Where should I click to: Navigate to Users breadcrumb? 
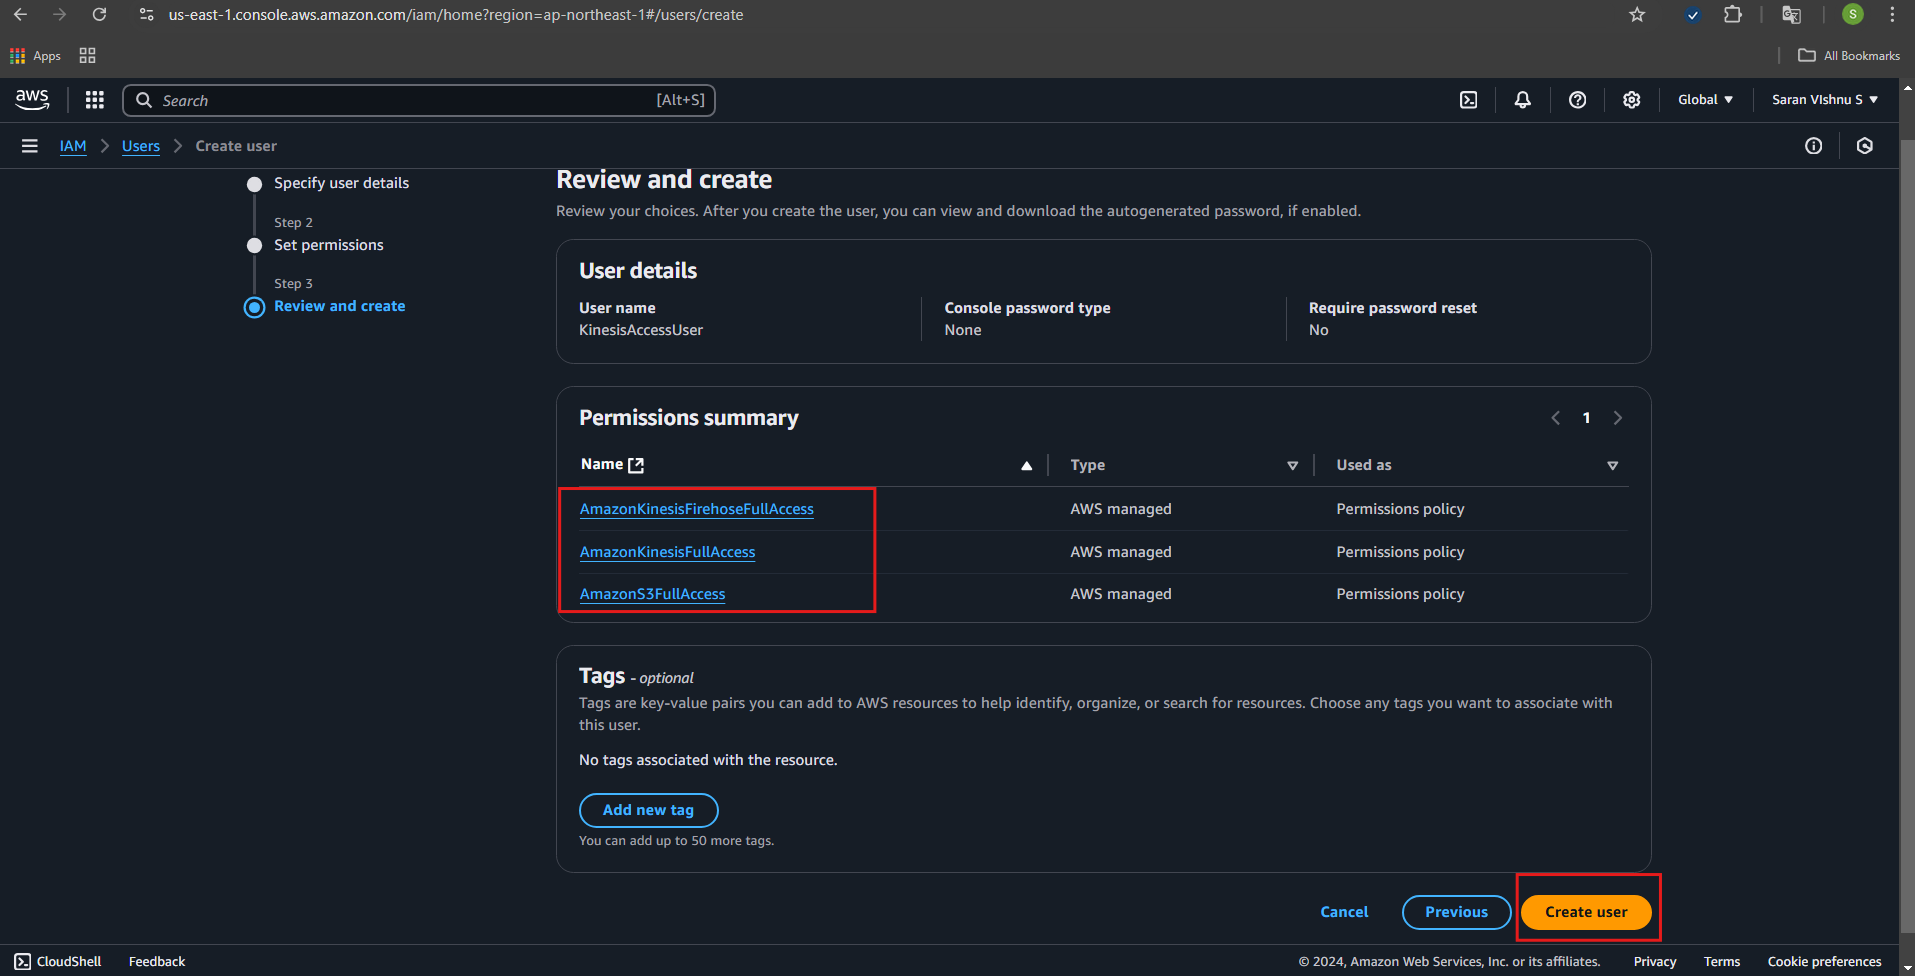tap(141, 146)
